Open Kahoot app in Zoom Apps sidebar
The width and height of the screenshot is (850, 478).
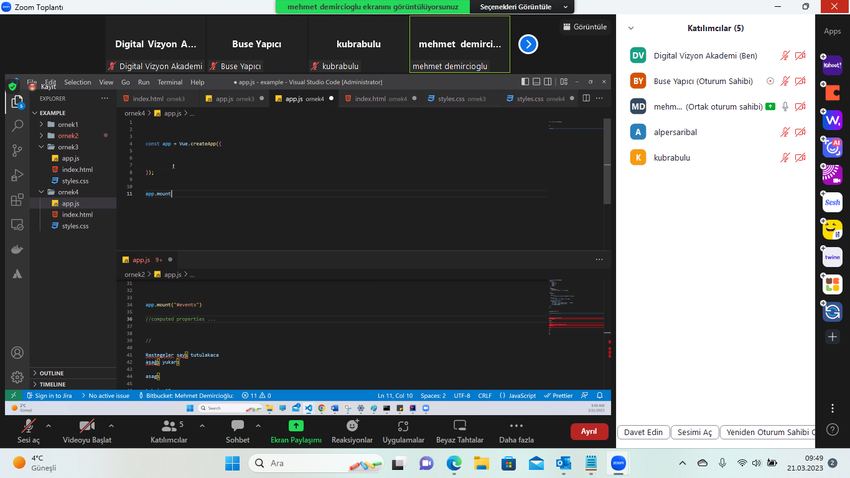832,65
